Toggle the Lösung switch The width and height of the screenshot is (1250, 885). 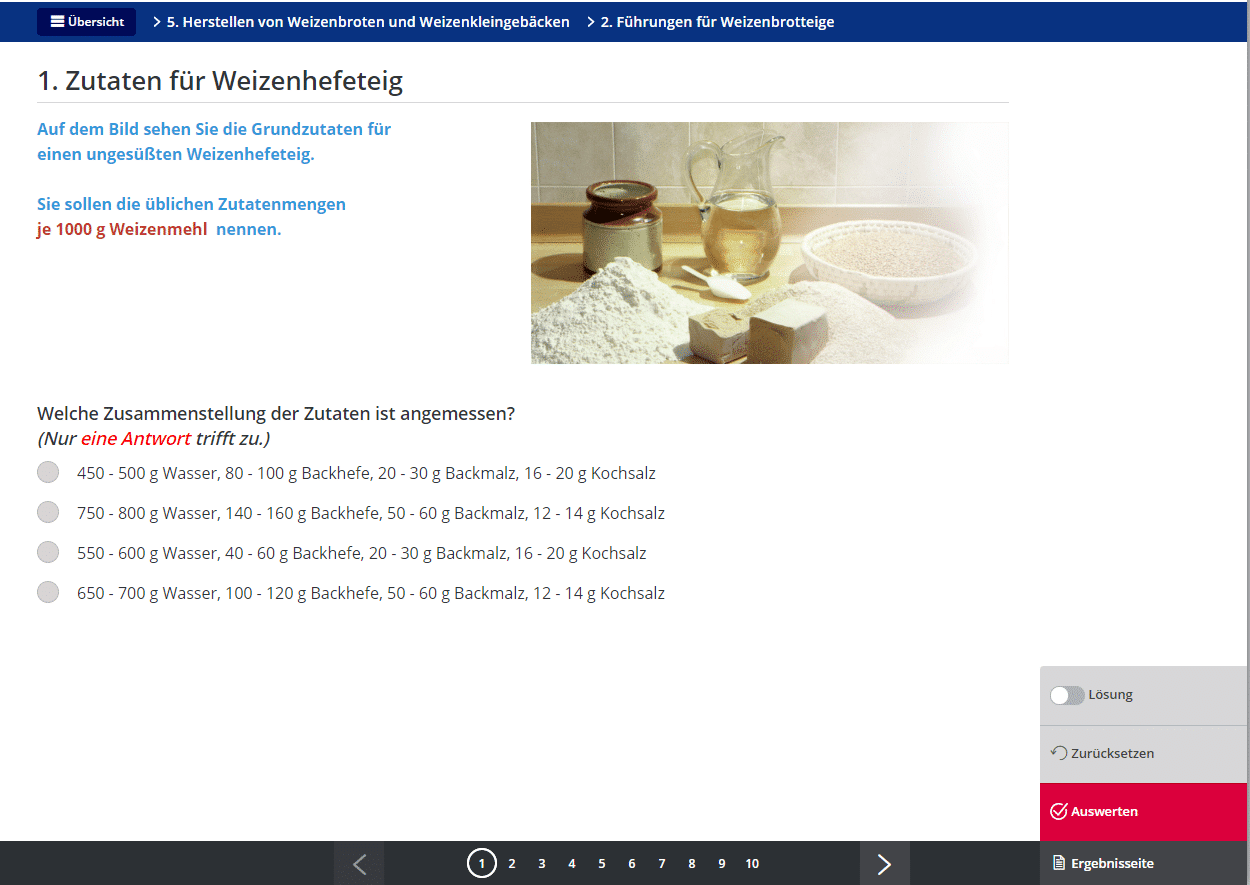click(x=1067, y=695)
